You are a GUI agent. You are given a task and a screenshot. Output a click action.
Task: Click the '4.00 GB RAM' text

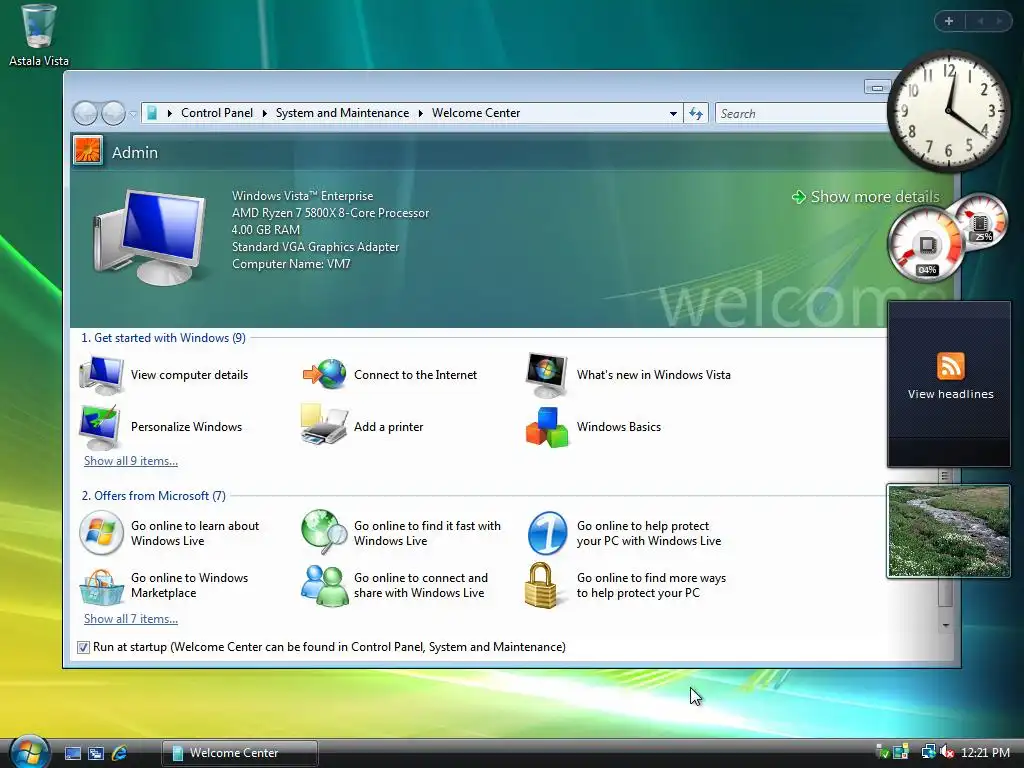tap(266, 230)
